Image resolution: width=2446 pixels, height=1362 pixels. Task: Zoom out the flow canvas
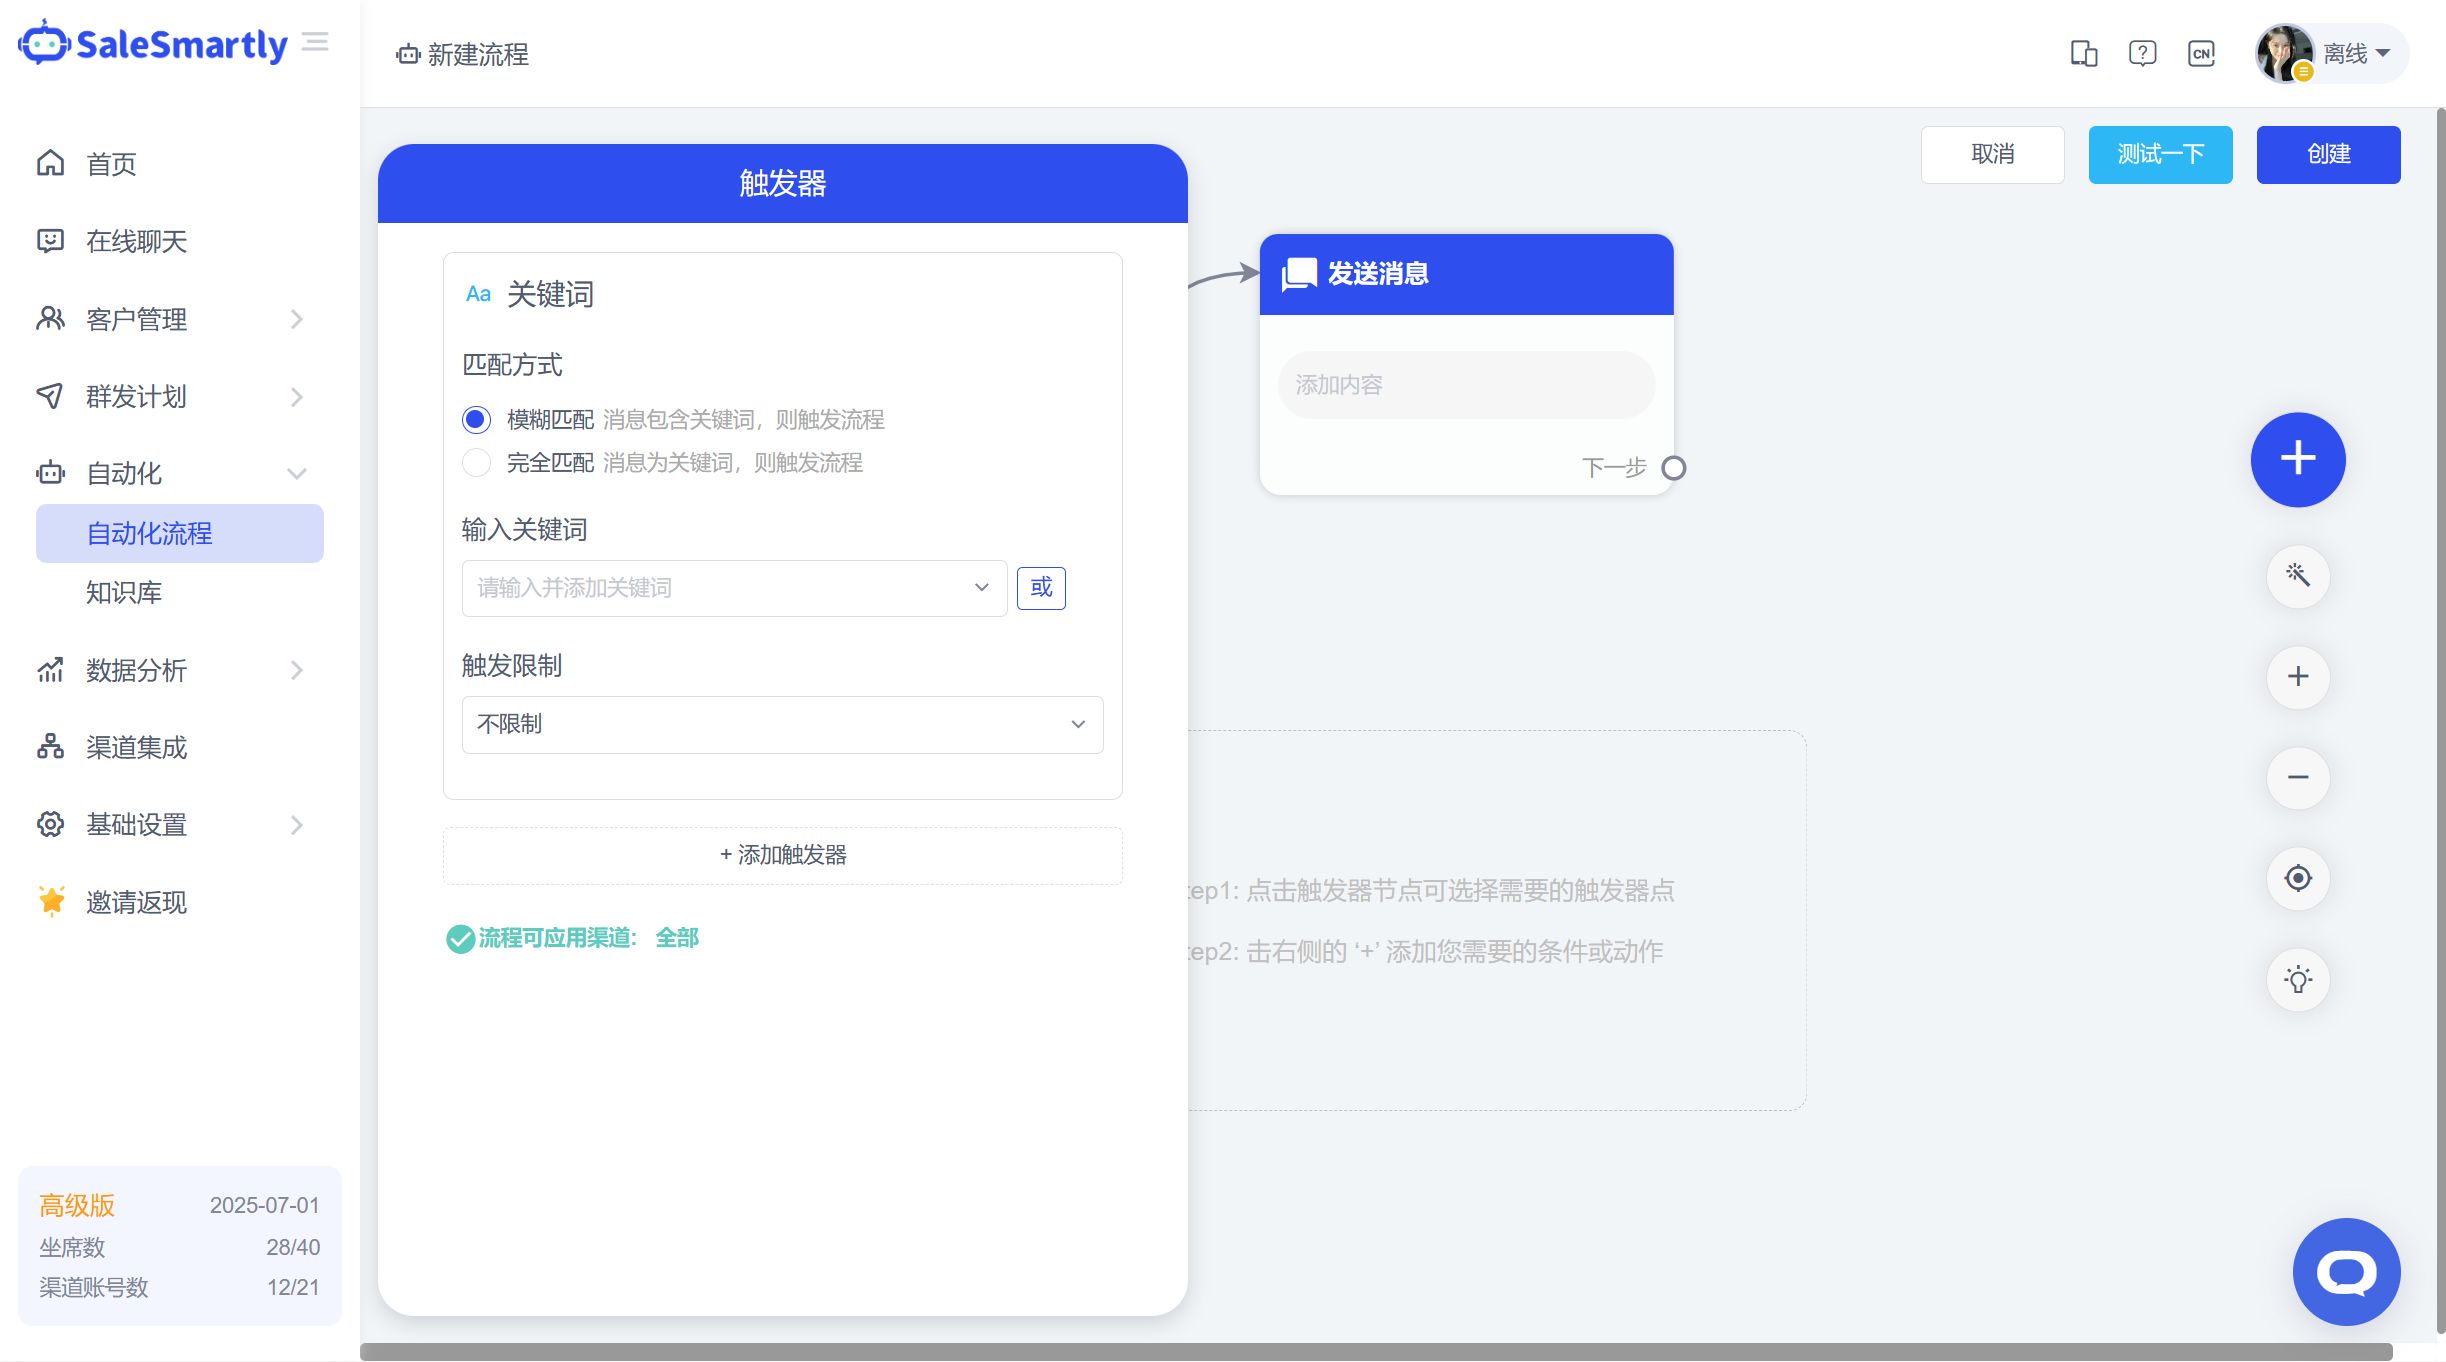pyautogui.click(x=2297, y=778)
